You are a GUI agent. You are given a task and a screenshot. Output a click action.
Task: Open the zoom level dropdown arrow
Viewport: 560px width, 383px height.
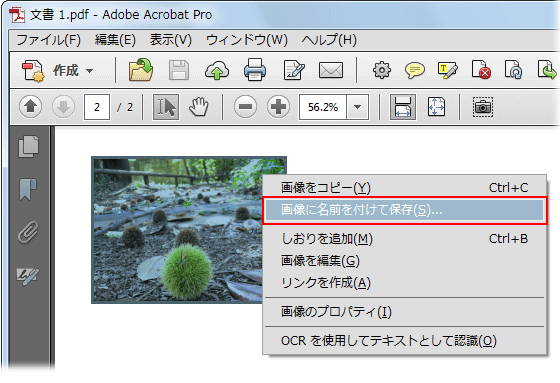[x=358, y=107]
